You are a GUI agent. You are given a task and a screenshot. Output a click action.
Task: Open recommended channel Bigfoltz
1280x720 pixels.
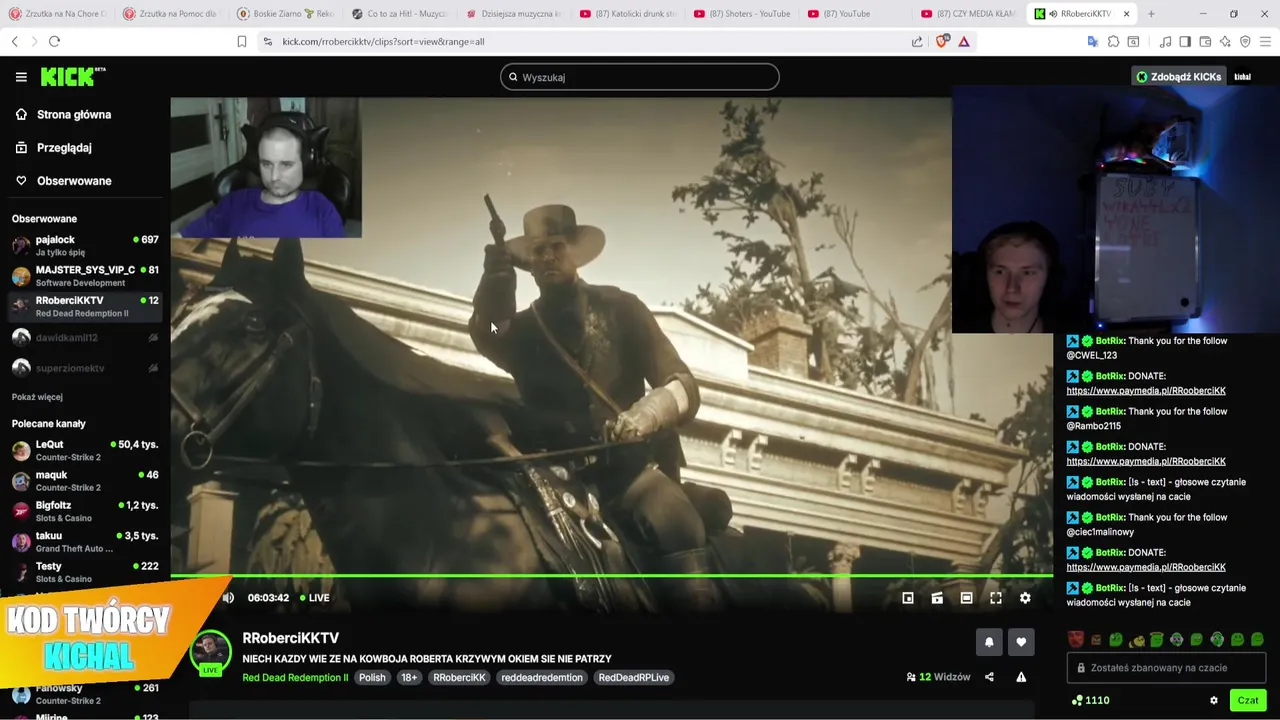pos(84,511)
